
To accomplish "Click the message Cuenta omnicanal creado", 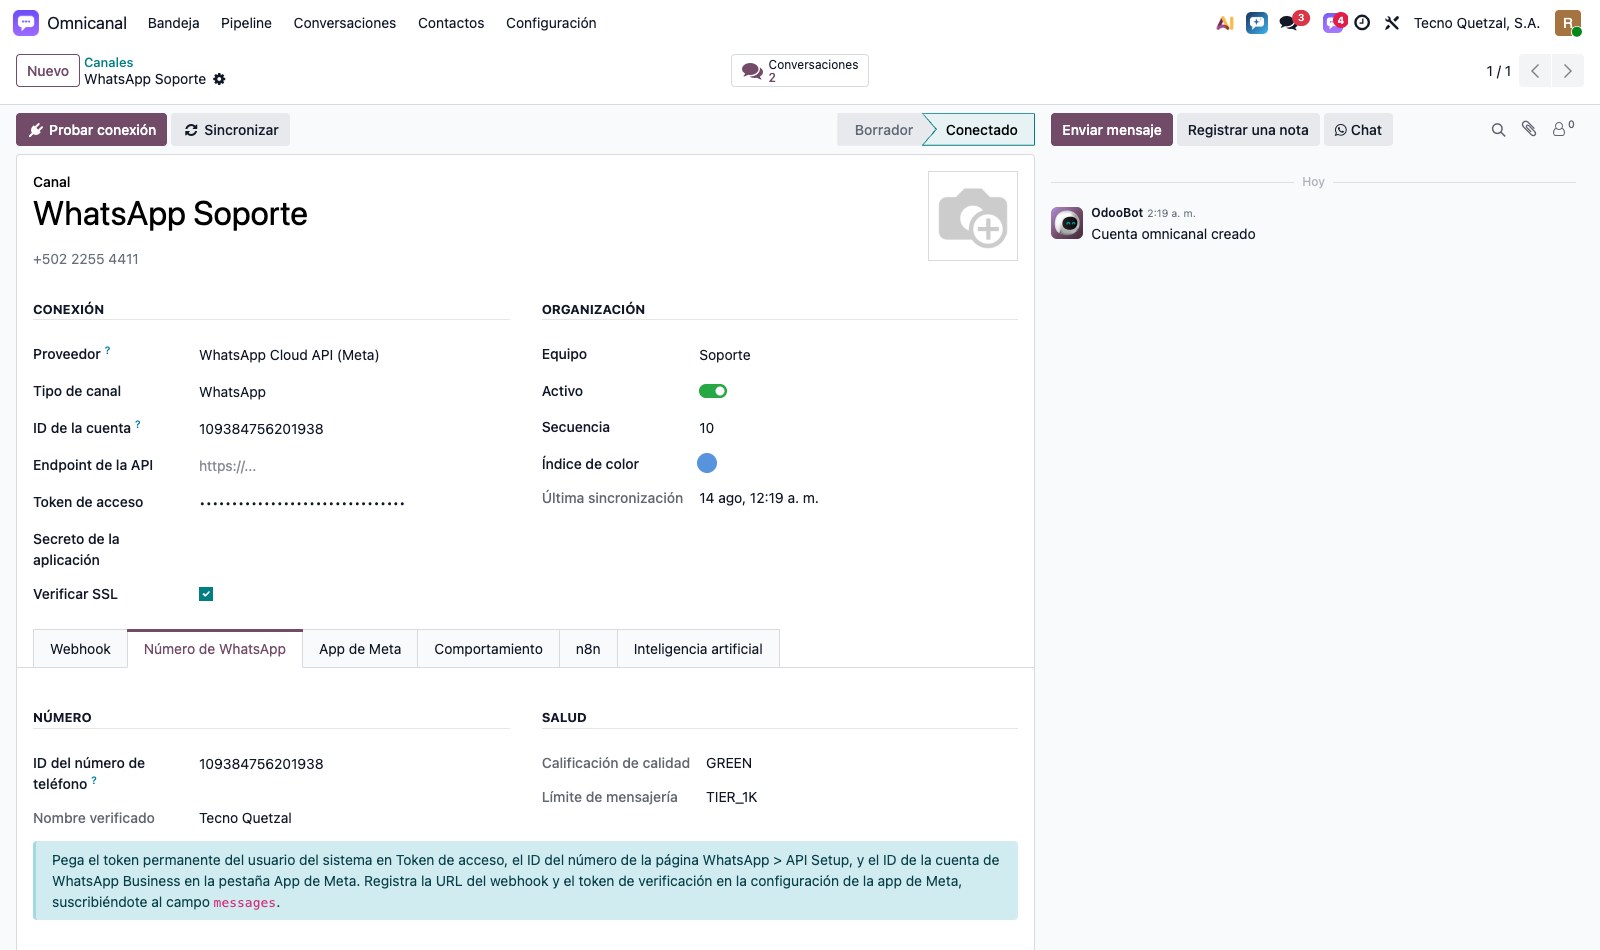I will [1173, 234].
